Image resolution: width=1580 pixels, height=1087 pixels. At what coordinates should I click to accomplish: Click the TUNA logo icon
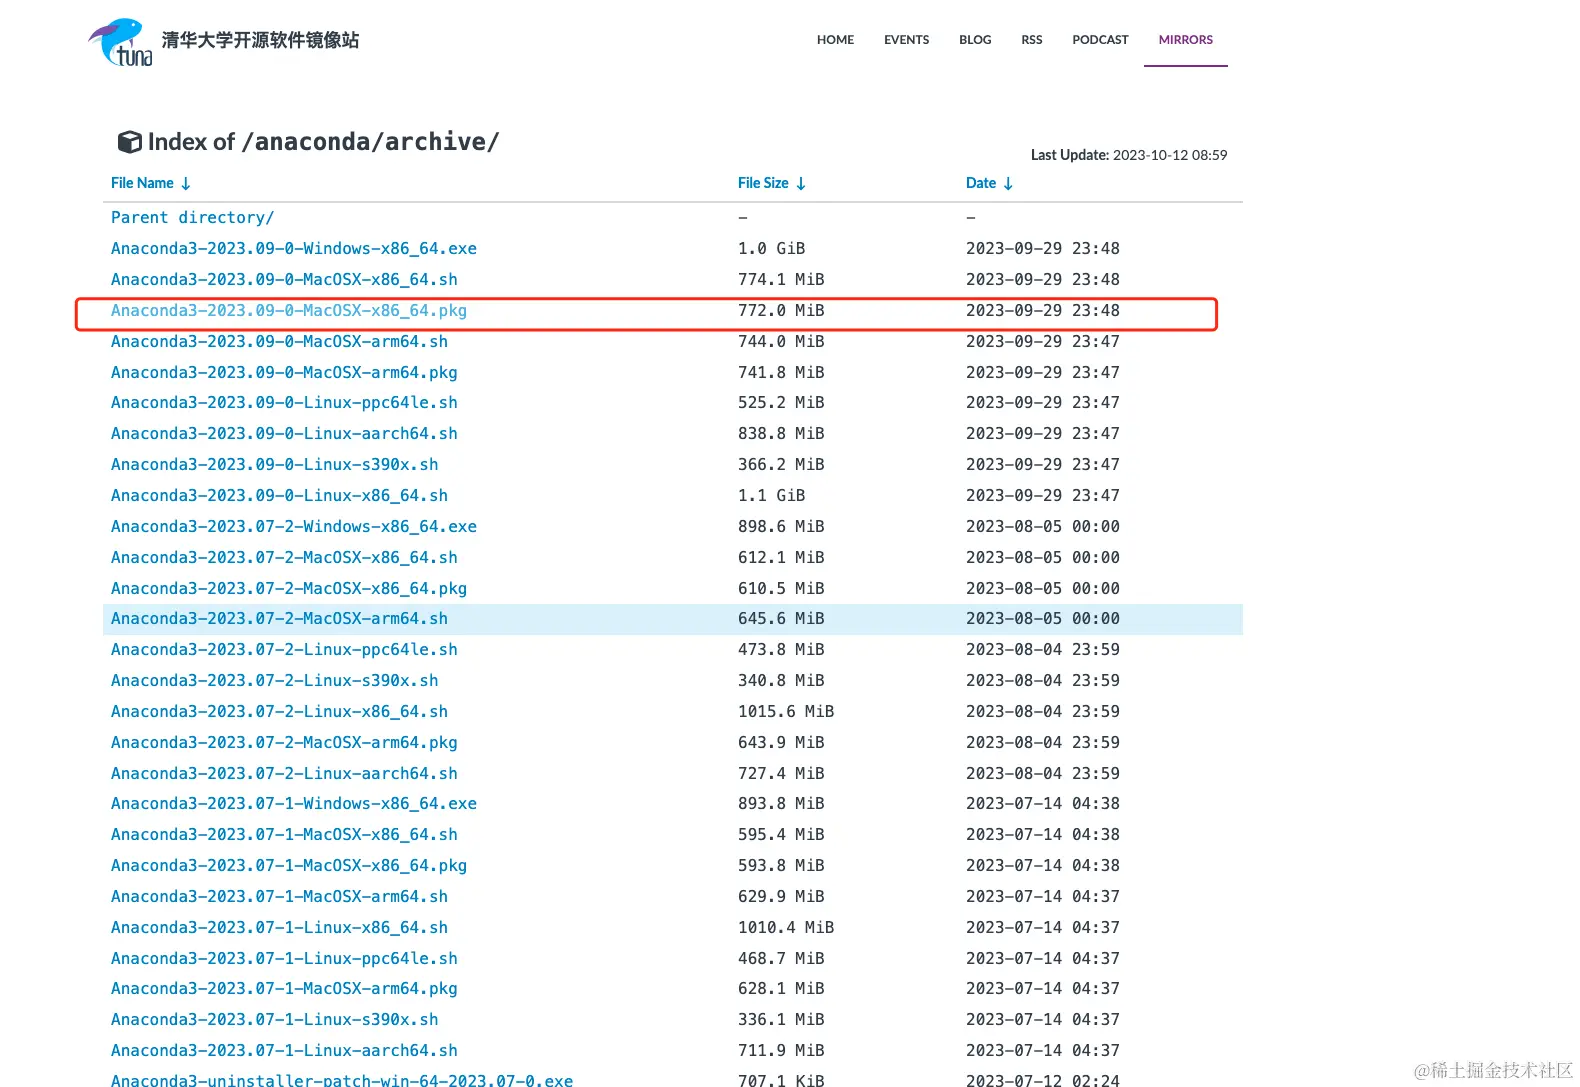[121, 42]
